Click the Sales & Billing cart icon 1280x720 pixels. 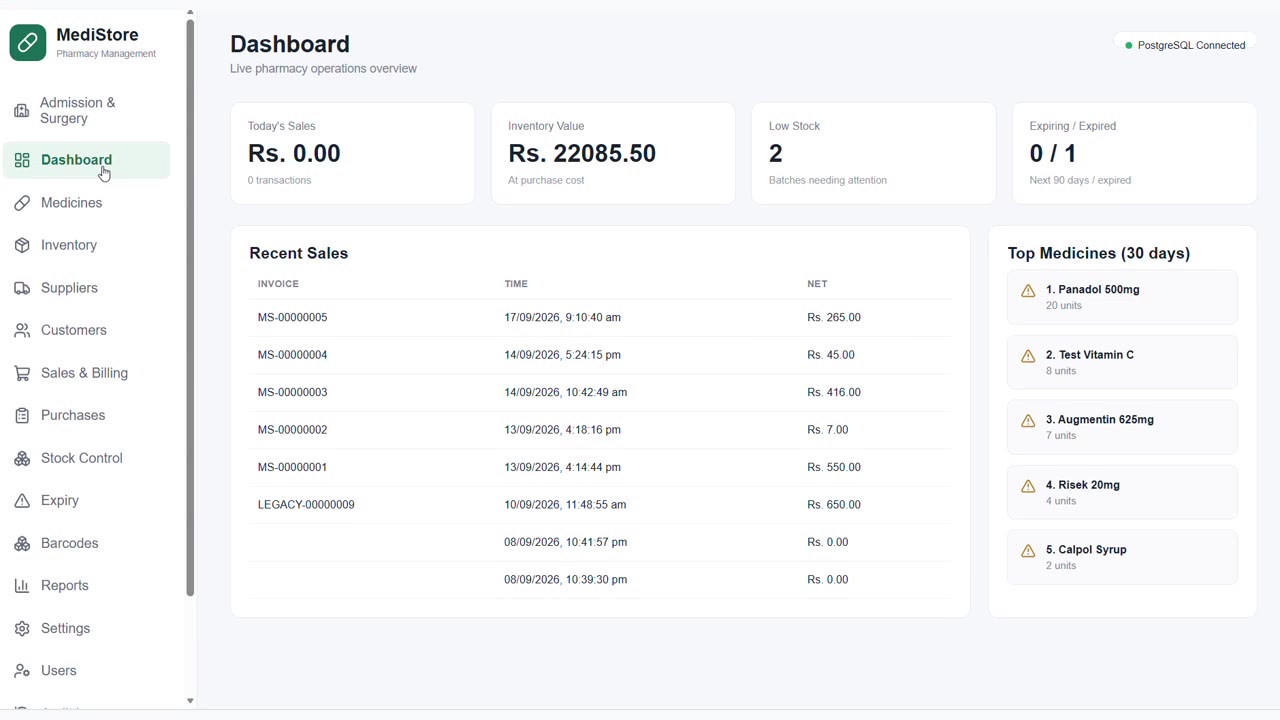pos(22,373)
